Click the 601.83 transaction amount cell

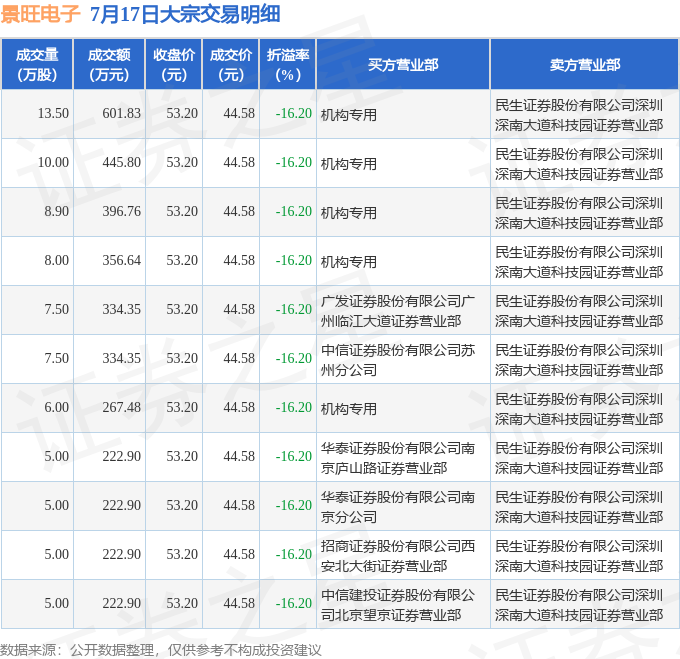coord(121,114)
